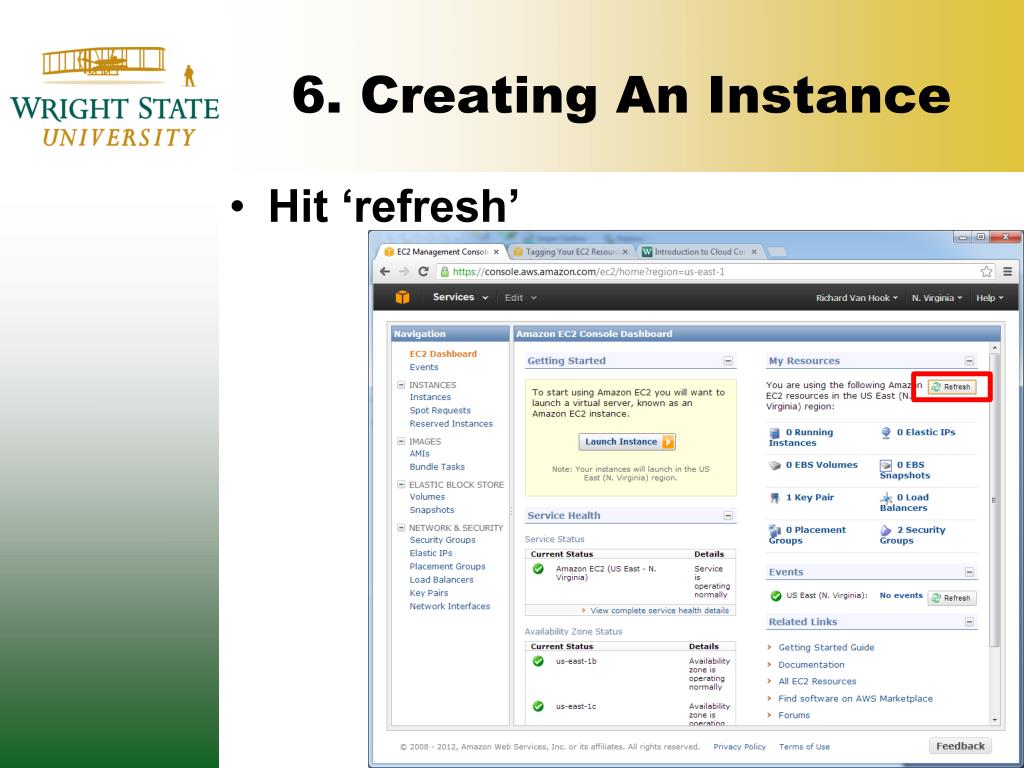Open Instances in navigation
Viewport: 1024px width, 768px height.
point(430,397)
